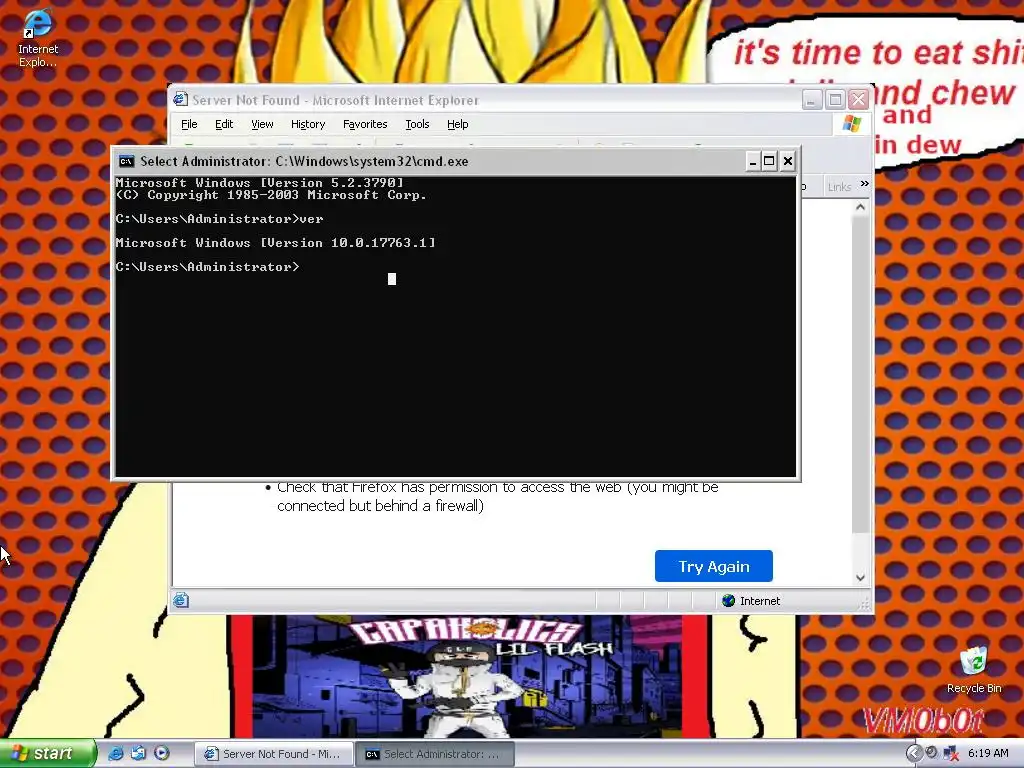Close the cmd.exe window
The height and width of the screenshot is (768, 1024).
(x=788, y=161)
